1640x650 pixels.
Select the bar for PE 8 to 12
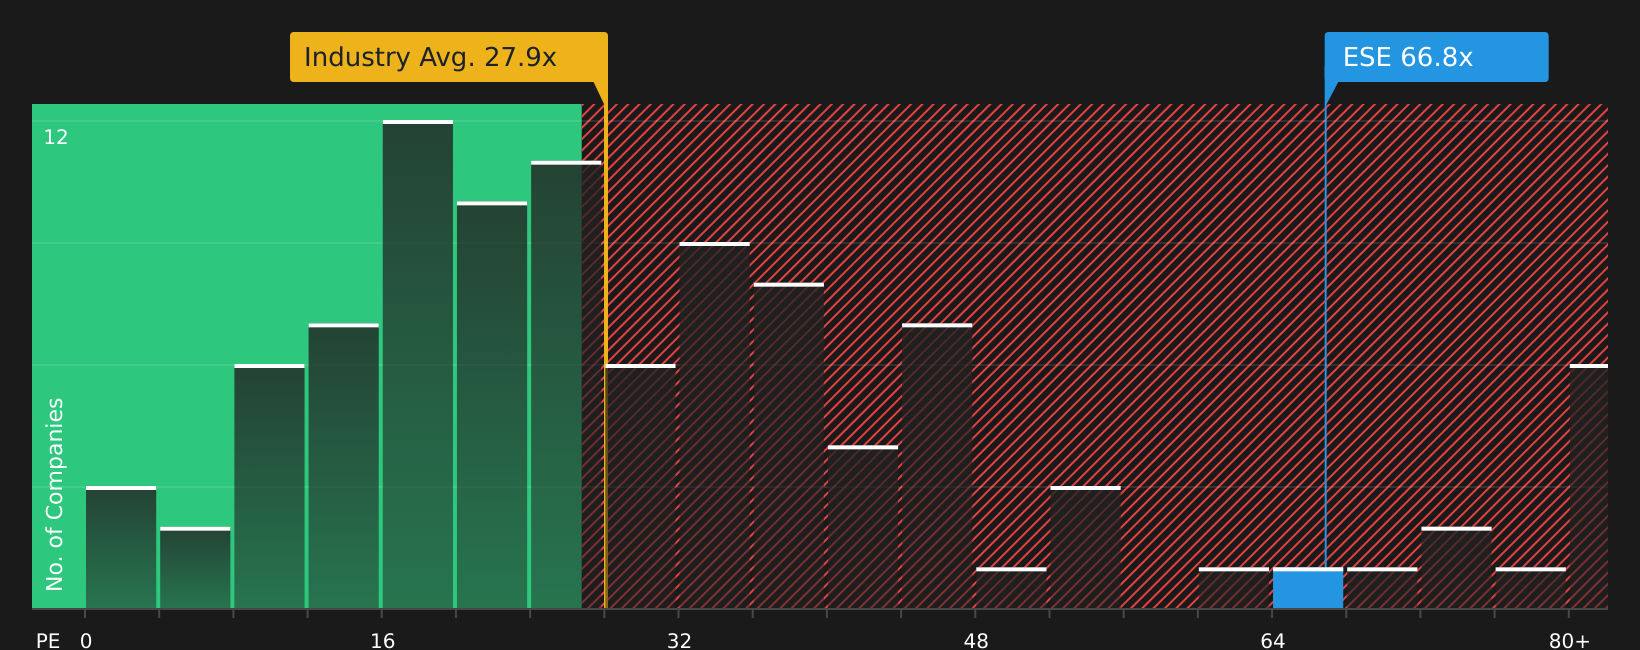click(270, 487)
